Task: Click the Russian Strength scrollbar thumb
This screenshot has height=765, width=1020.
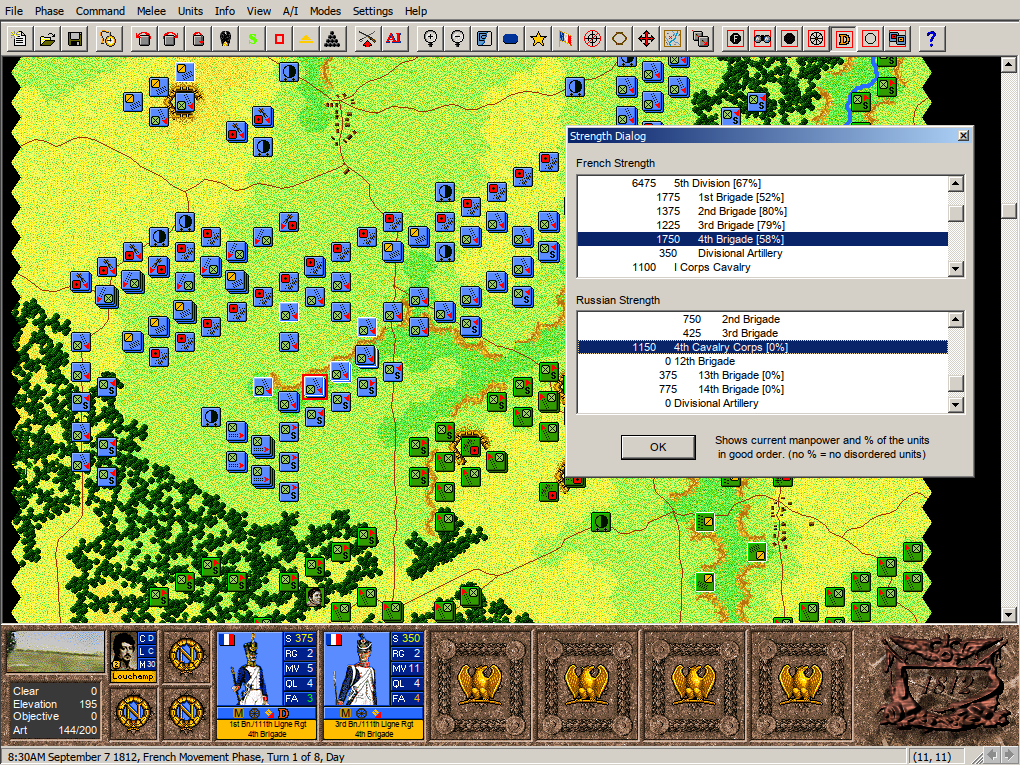Action: pos(955,382)
